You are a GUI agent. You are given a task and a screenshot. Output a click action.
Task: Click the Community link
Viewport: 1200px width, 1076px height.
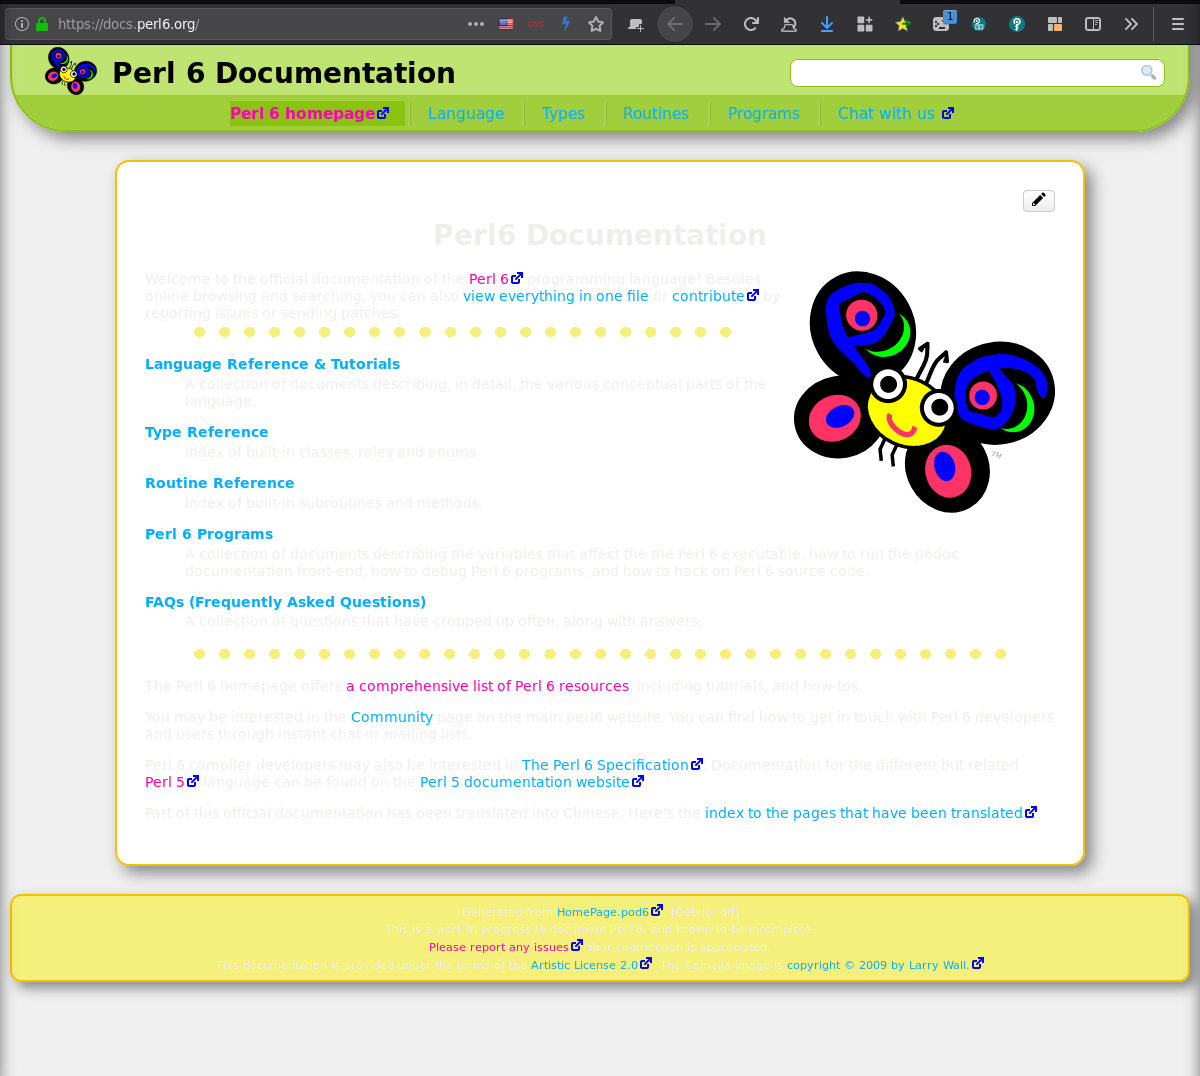392,717
